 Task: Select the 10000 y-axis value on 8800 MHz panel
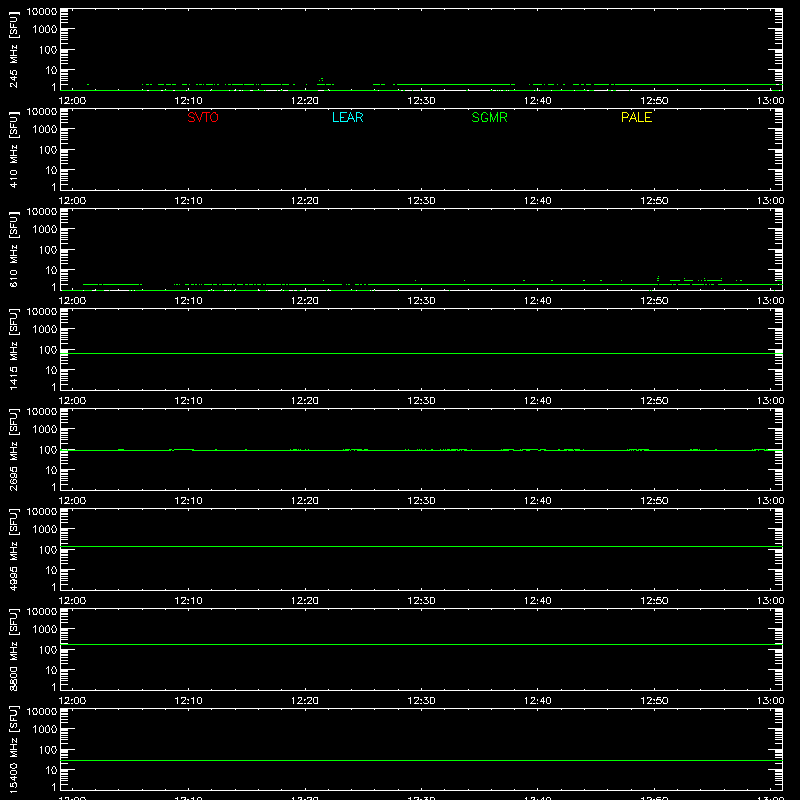pos(42,612)
